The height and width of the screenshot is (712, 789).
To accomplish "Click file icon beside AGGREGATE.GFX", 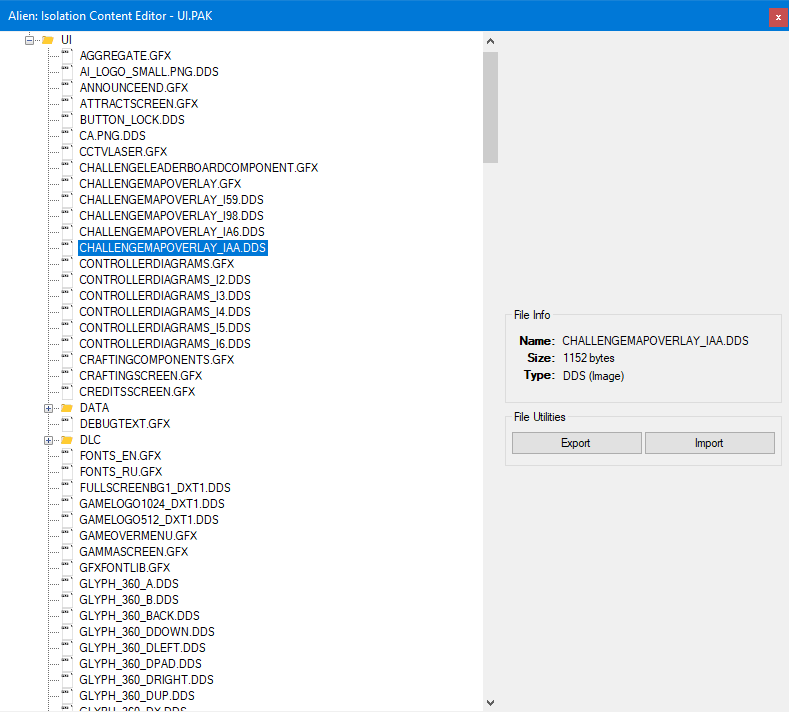I will (x=67, y=55).
